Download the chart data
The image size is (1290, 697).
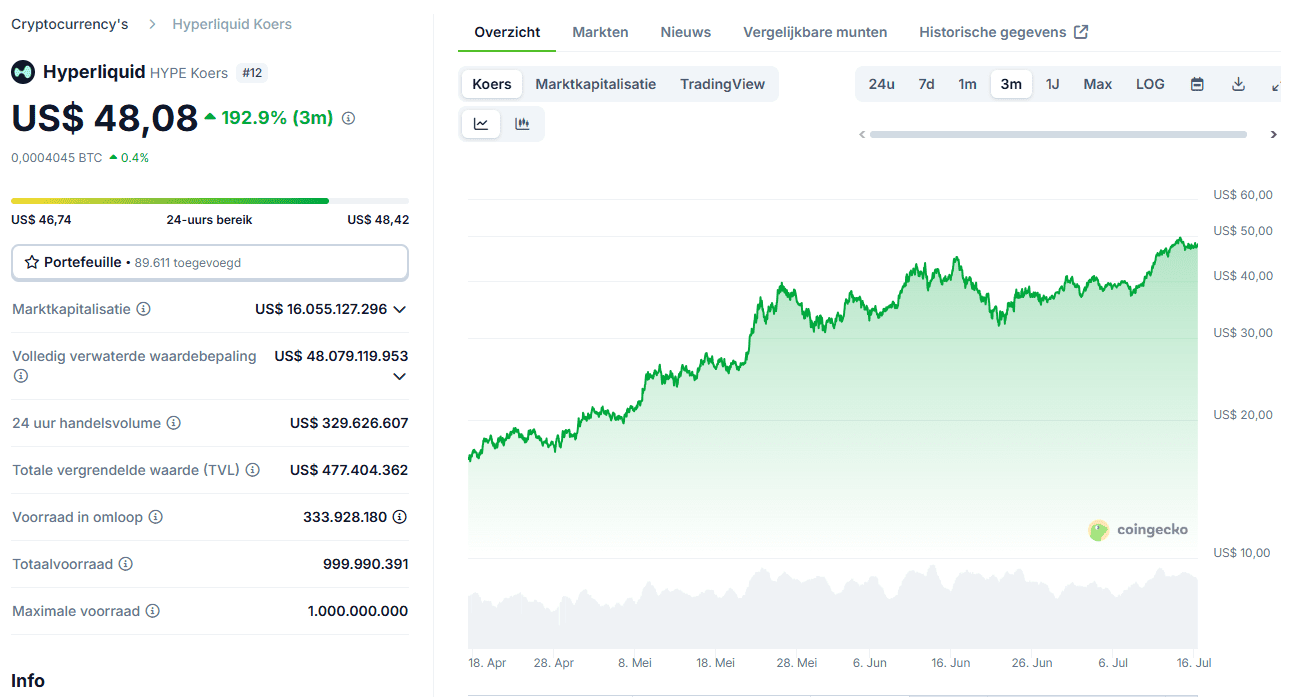1238,84
